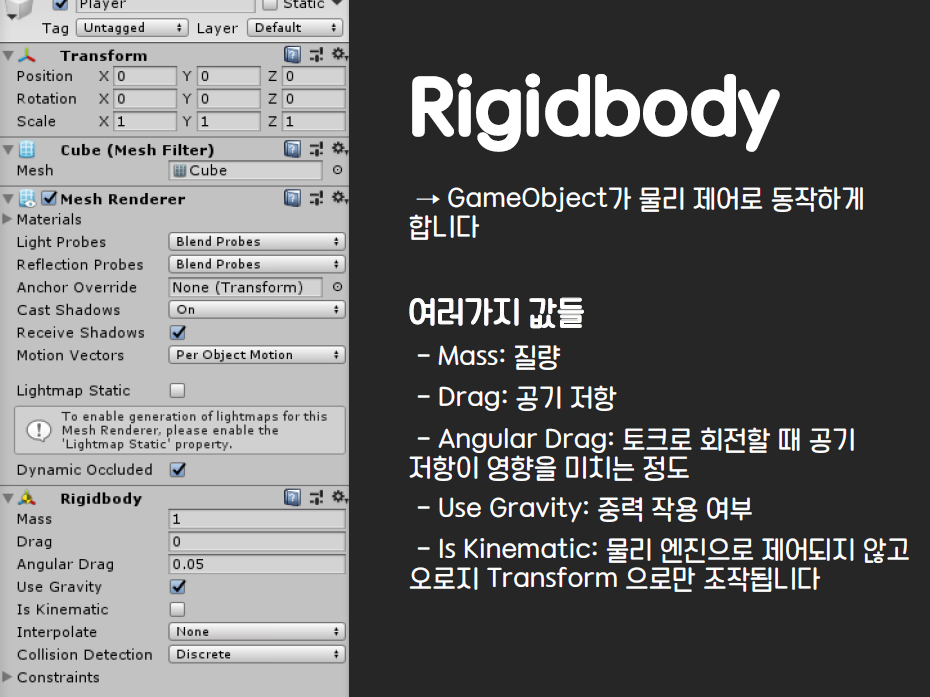Click the Rigidbody component icon
The image size is (930, 697).
(x=27, y=498)
